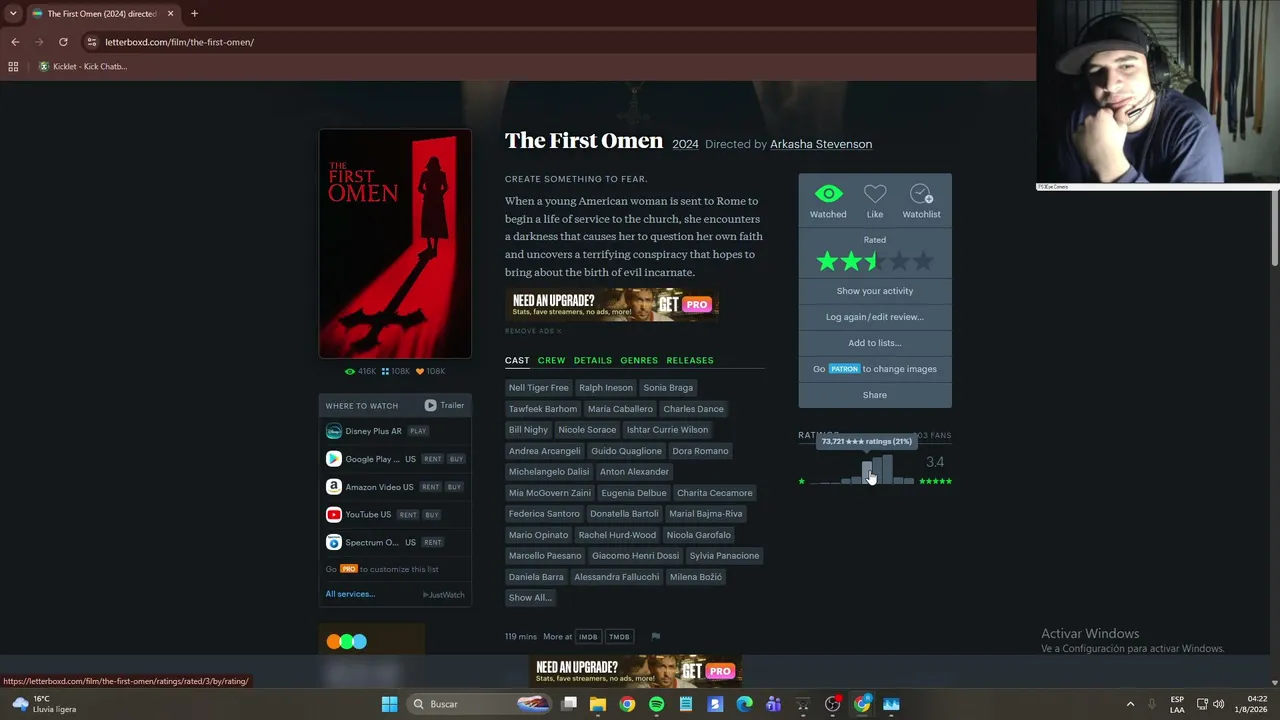Open the Disney Plus AR service icon

(x=334, y=431)
